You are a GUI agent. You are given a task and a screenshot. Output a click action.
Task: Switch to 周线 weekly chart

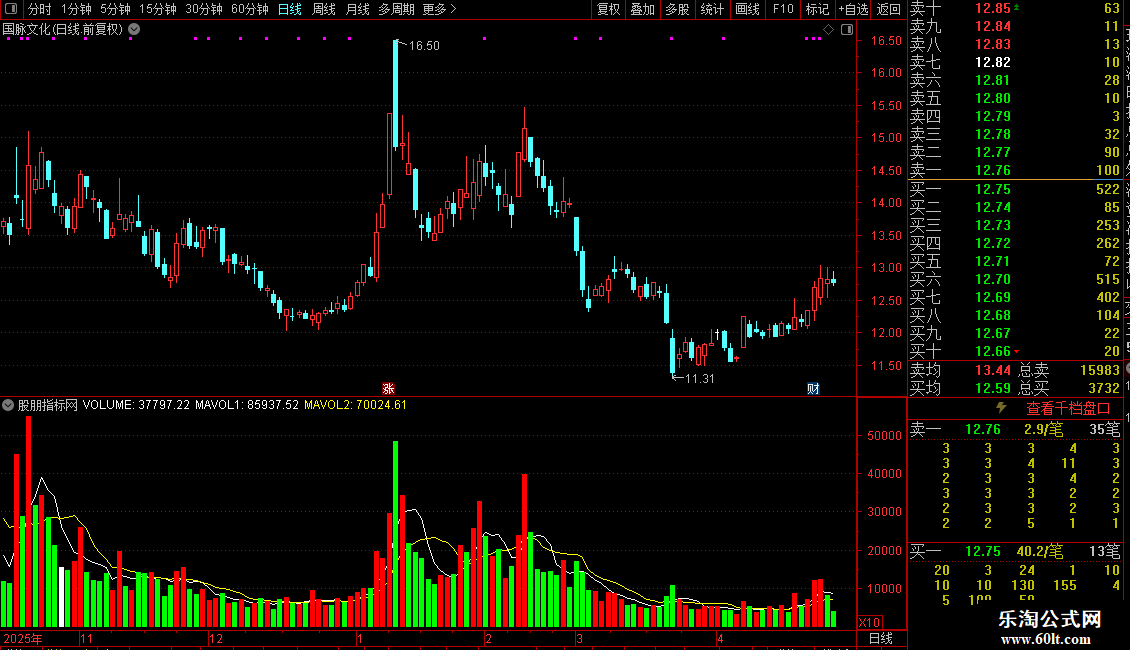pyautogui.click(x=324, y=9)
